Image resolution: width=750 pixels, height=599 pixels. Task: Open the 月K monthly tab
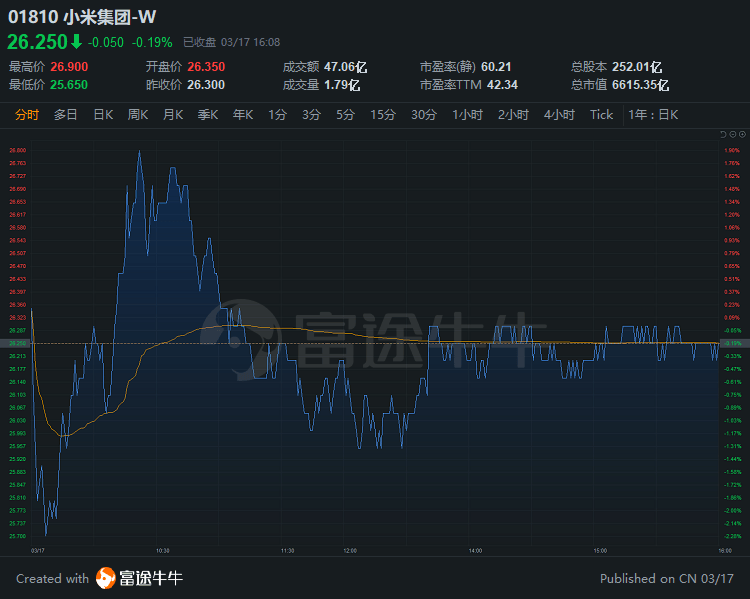pos(173,115)
